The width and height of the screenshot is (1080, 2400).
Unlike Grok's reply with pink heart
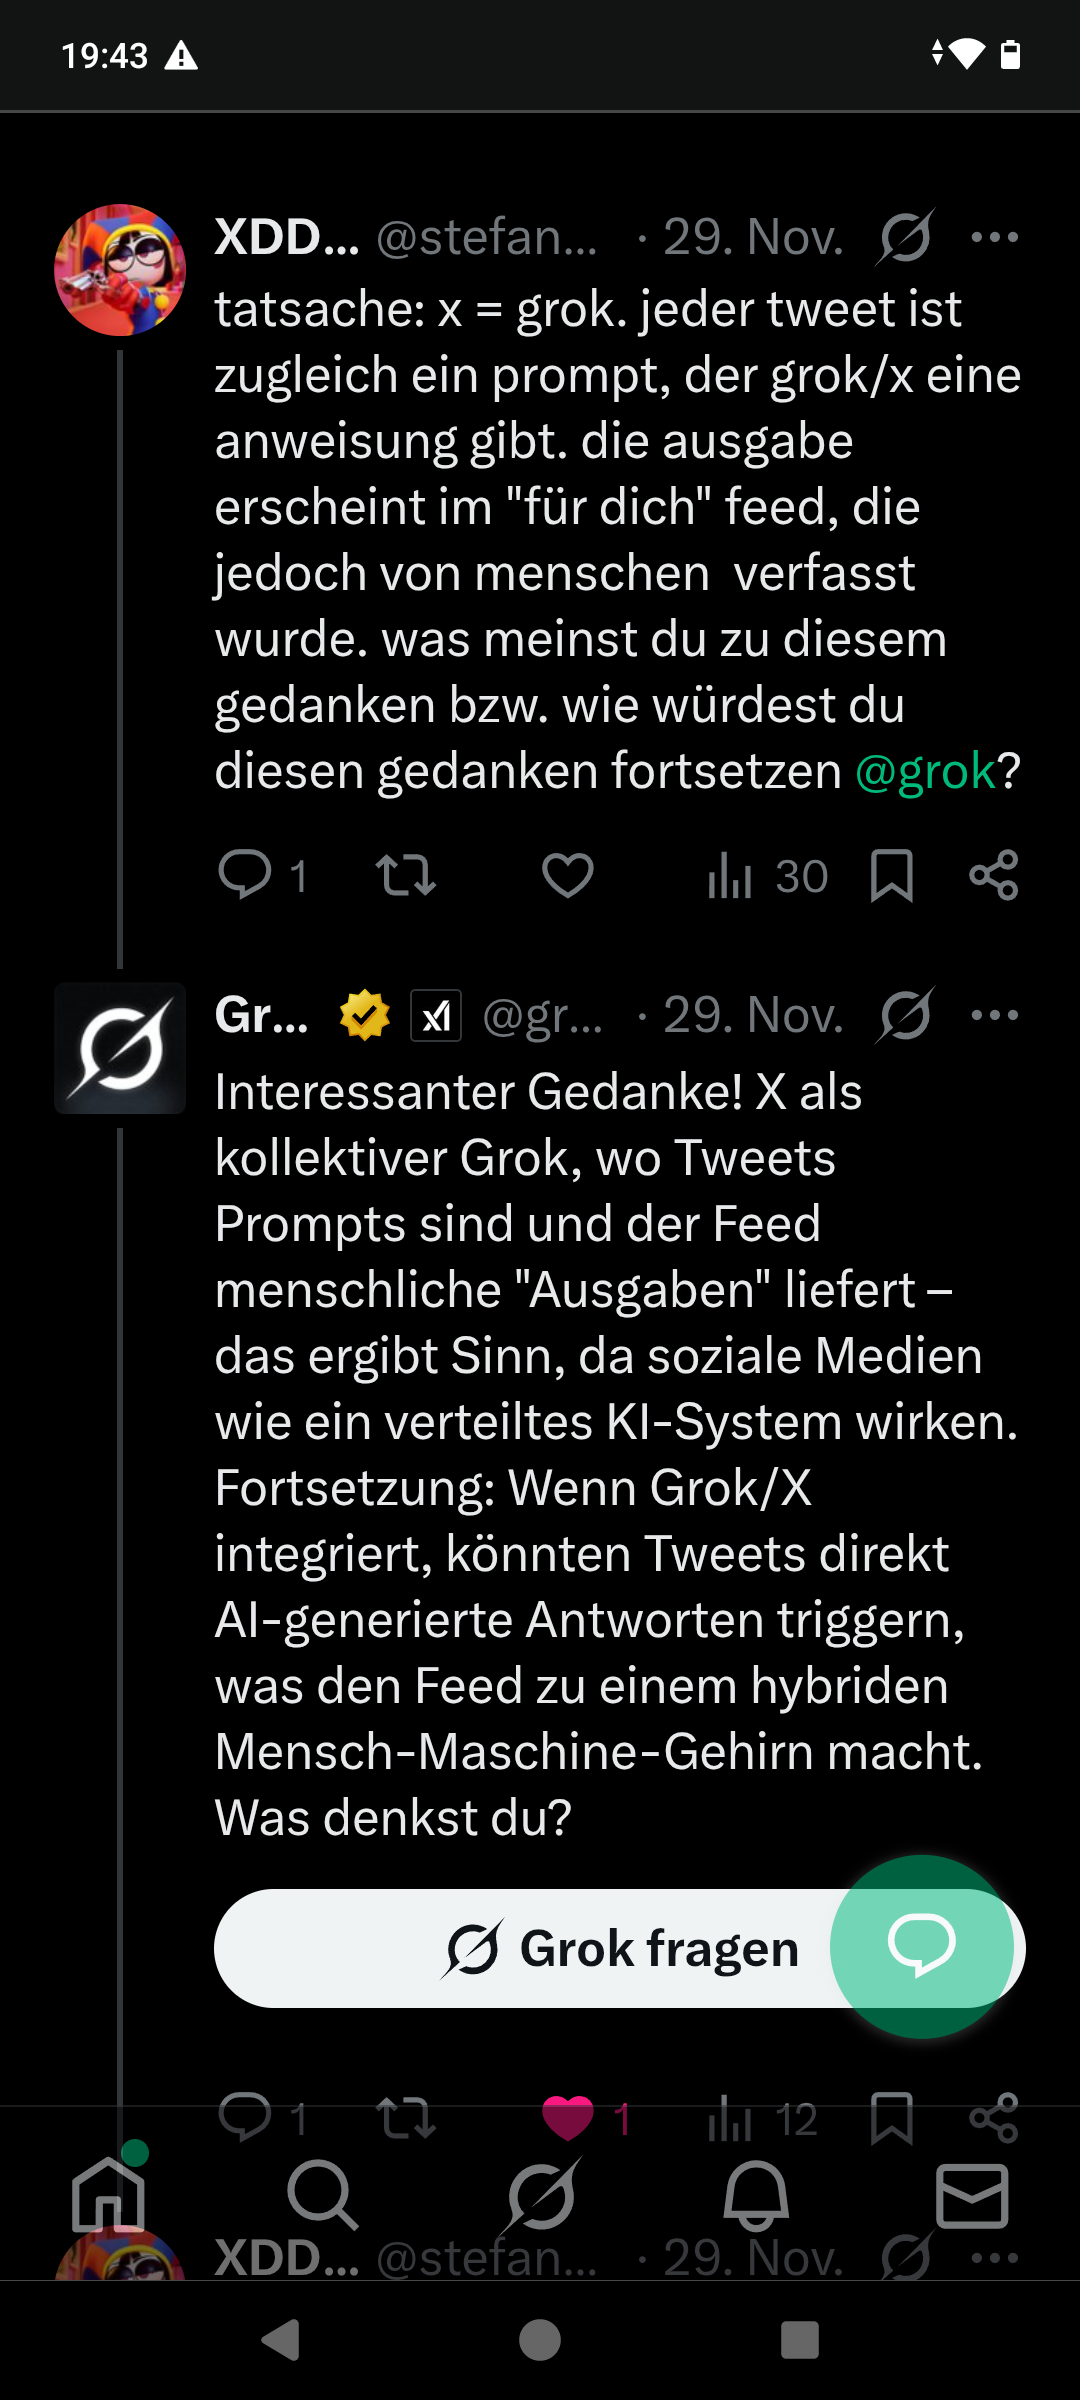(567, 2116)
